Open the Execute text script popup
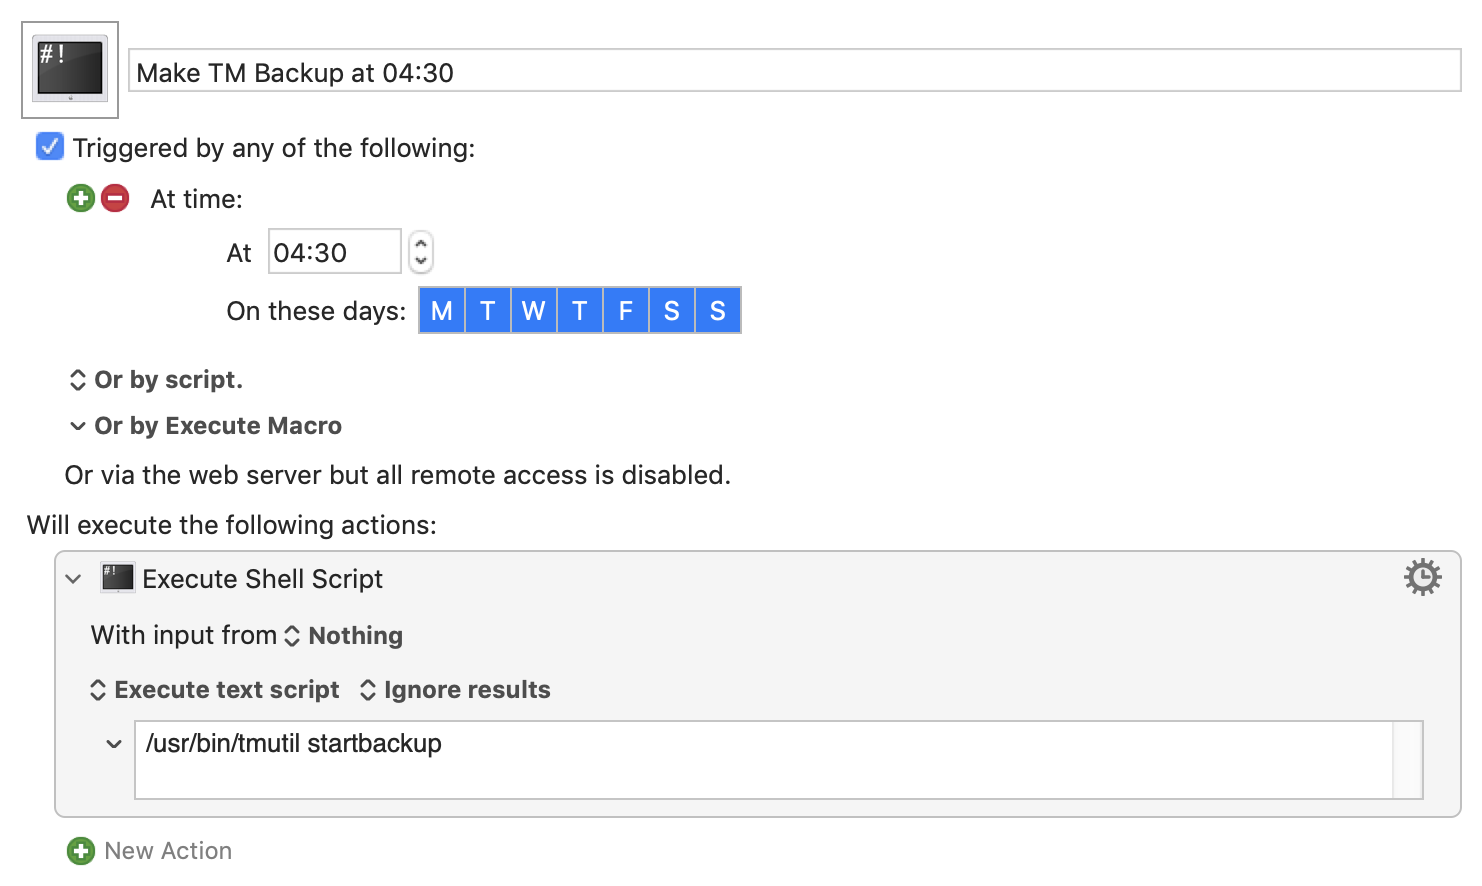Viewport: 1482px width, 886px height. [215, 690]
